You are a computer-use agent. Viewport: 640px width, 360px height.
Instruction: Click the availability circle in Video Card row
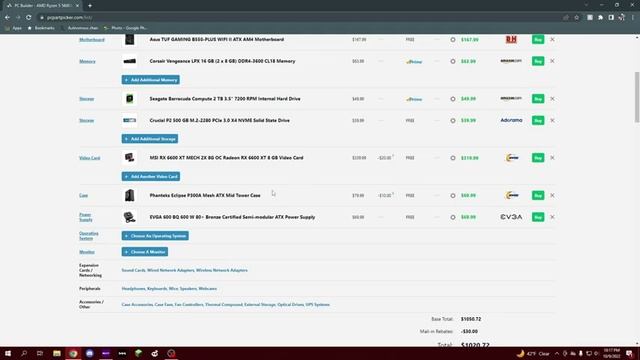pos(453,158)
